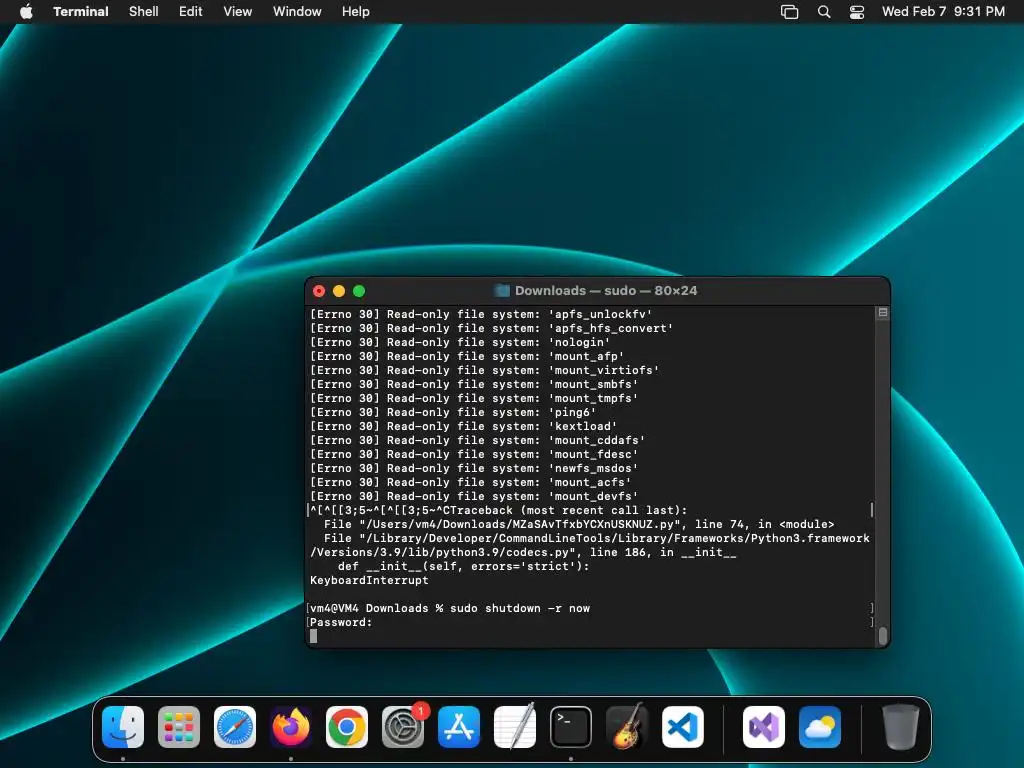
Task: Click the 'kextload' error line
Action: point(463,426)
